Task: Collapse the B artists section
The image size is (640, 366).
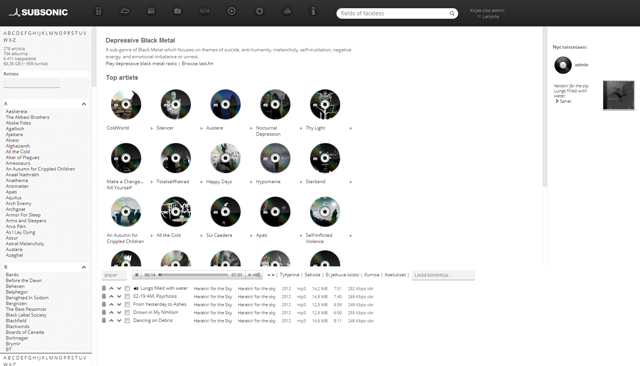Action: pos(84,267)
